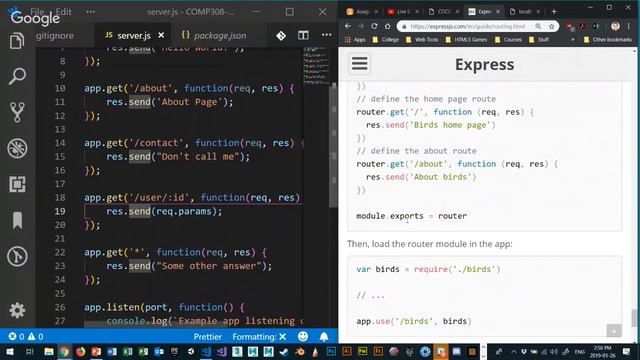Switch to the Assig Chrome tab
Image resolution: width=640 pixels, height=360 pixels.
point(362,11)
